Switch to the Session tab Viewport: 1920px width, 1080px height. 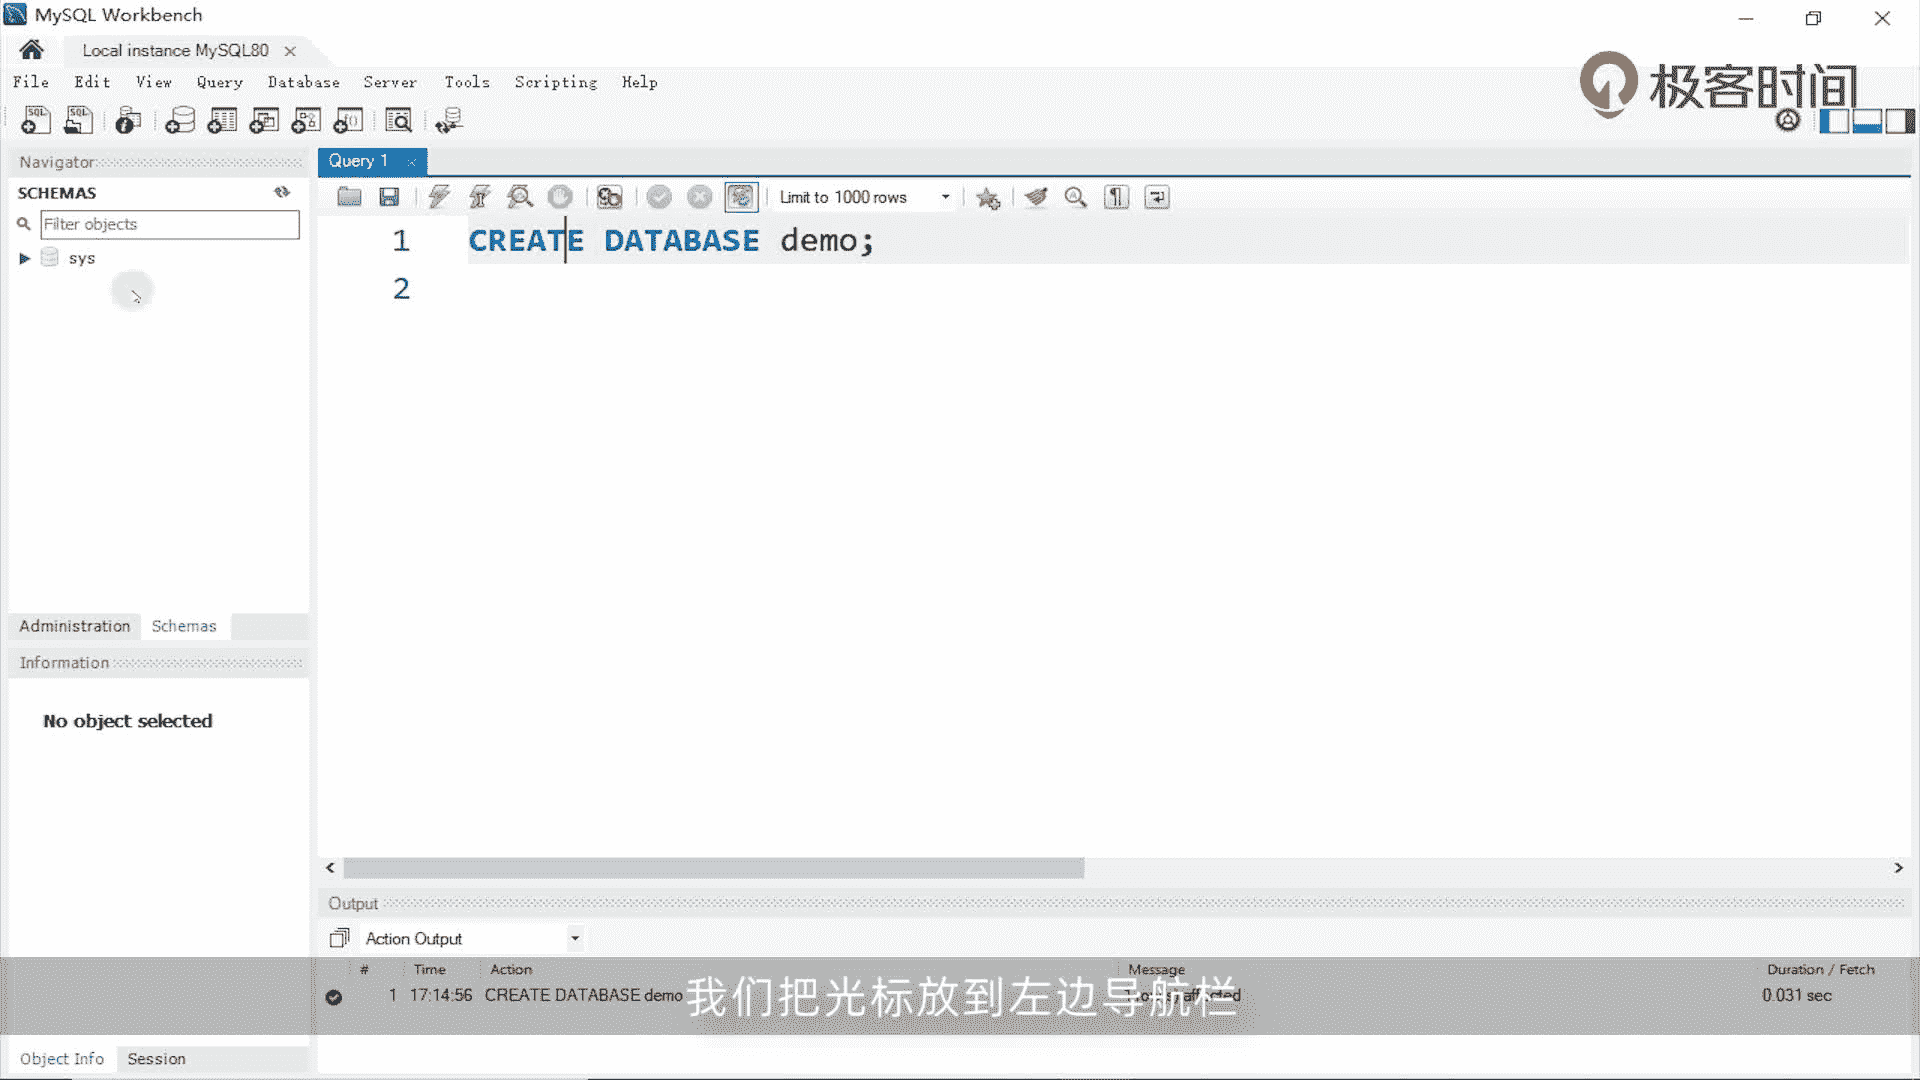click(156, 1059)
